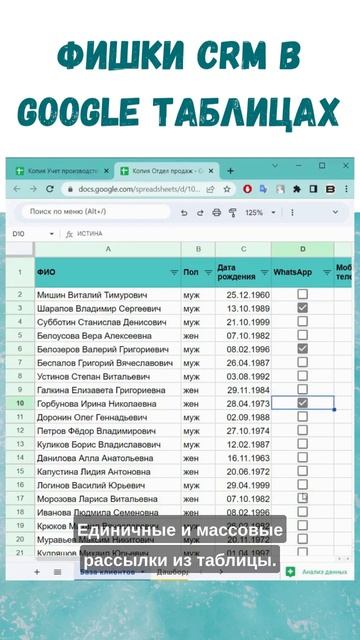Click the birth date 25.12.1960
The height and width of the screenshot is (640, 360).
click(243, 295)
